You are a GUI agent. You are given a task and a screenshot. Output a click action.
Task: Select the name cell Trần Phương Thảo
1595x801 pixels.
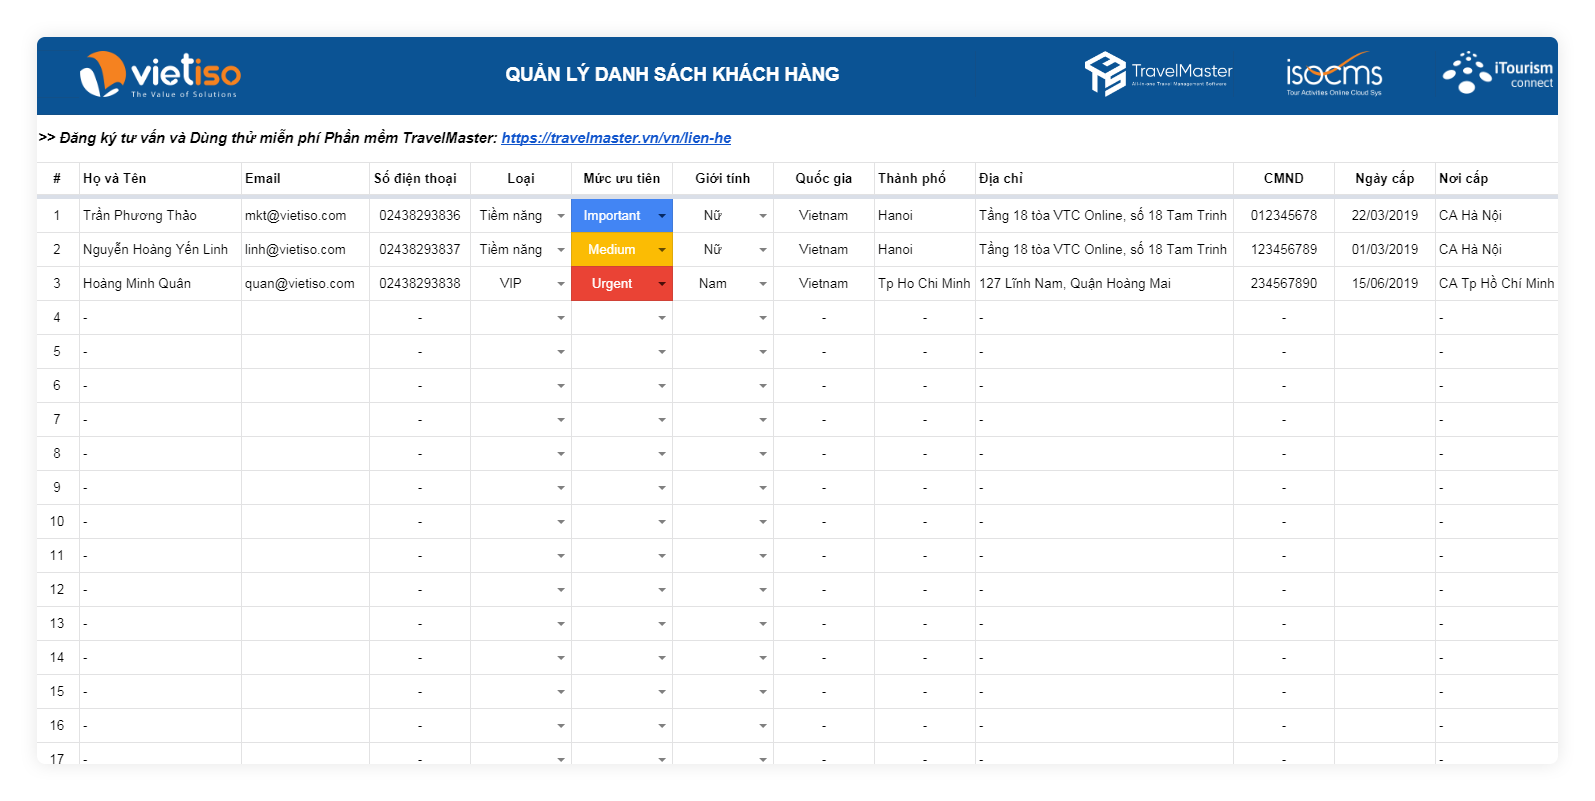coord(160,216)
